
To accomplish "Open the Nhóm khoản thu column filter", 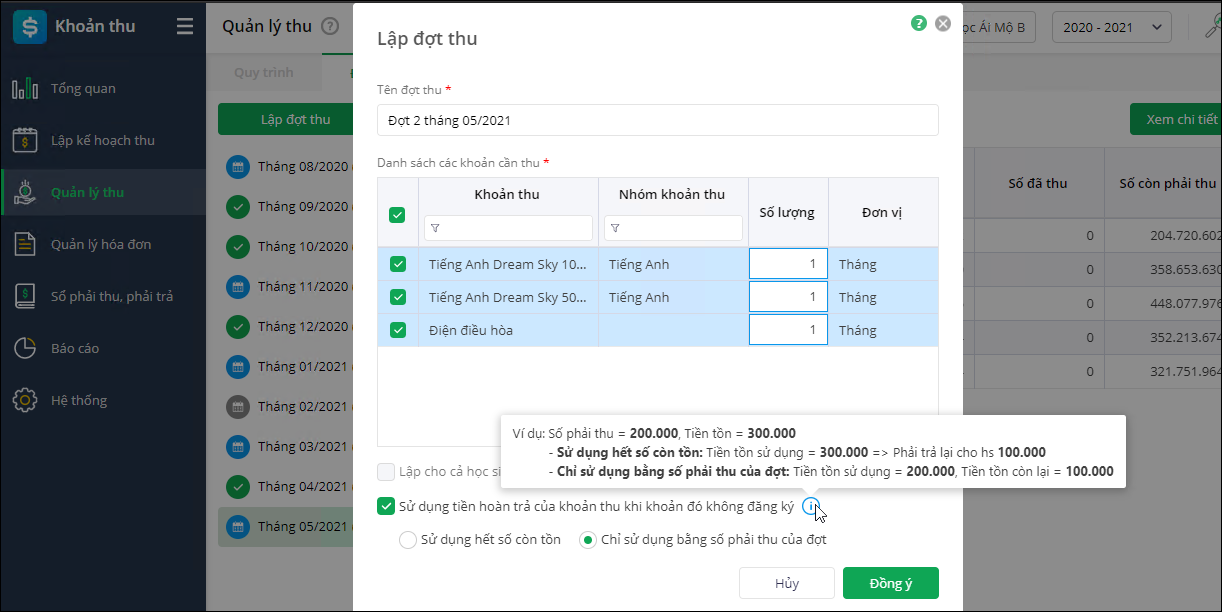I will click(x=615, y=229).
